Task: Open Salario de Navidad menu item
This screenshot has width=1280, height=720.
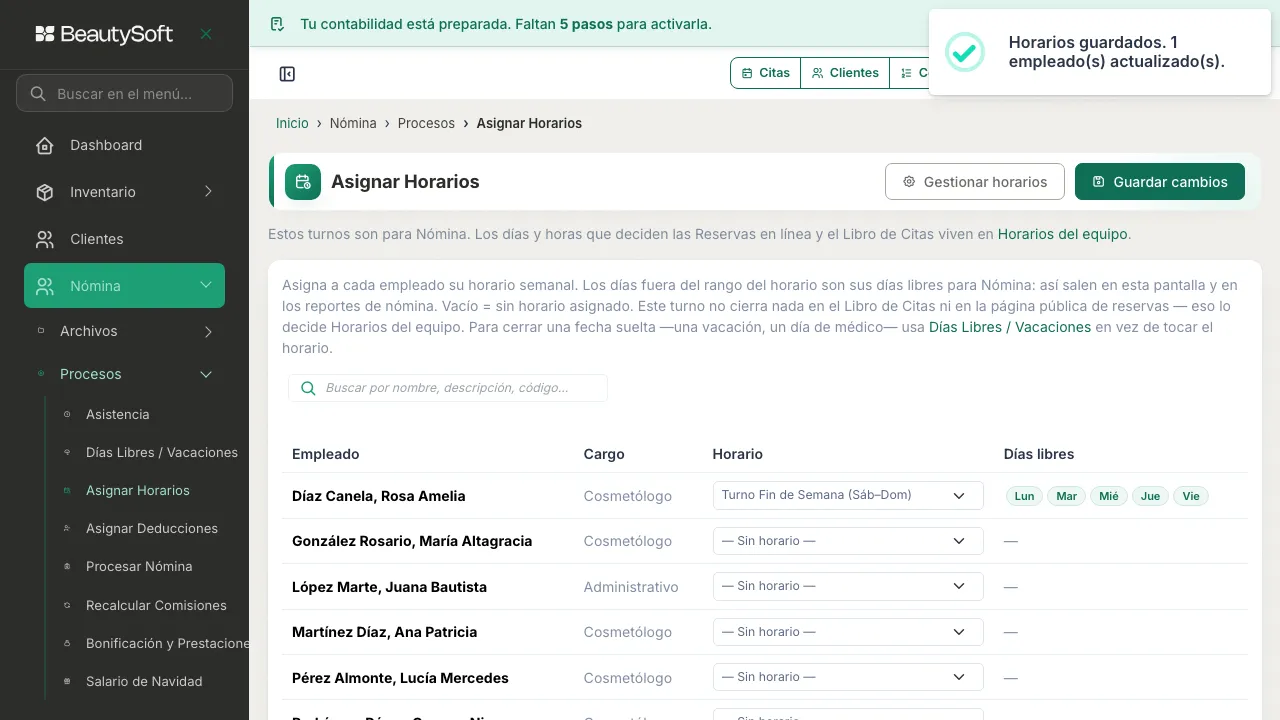Action: (x=144, y=681)
